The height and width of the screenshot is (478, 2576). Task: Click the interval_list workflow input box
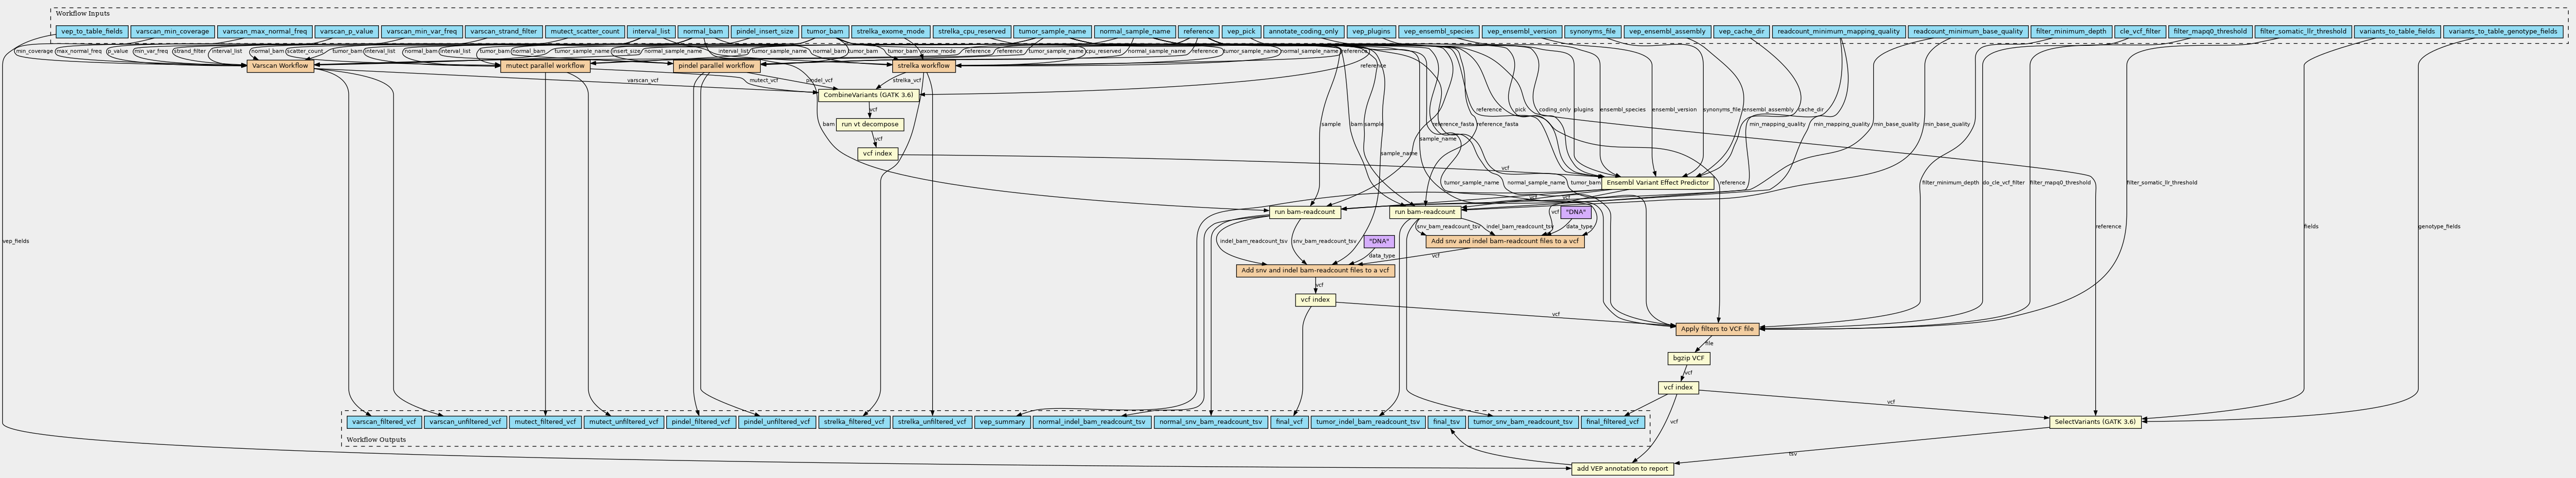coord(652,32)
